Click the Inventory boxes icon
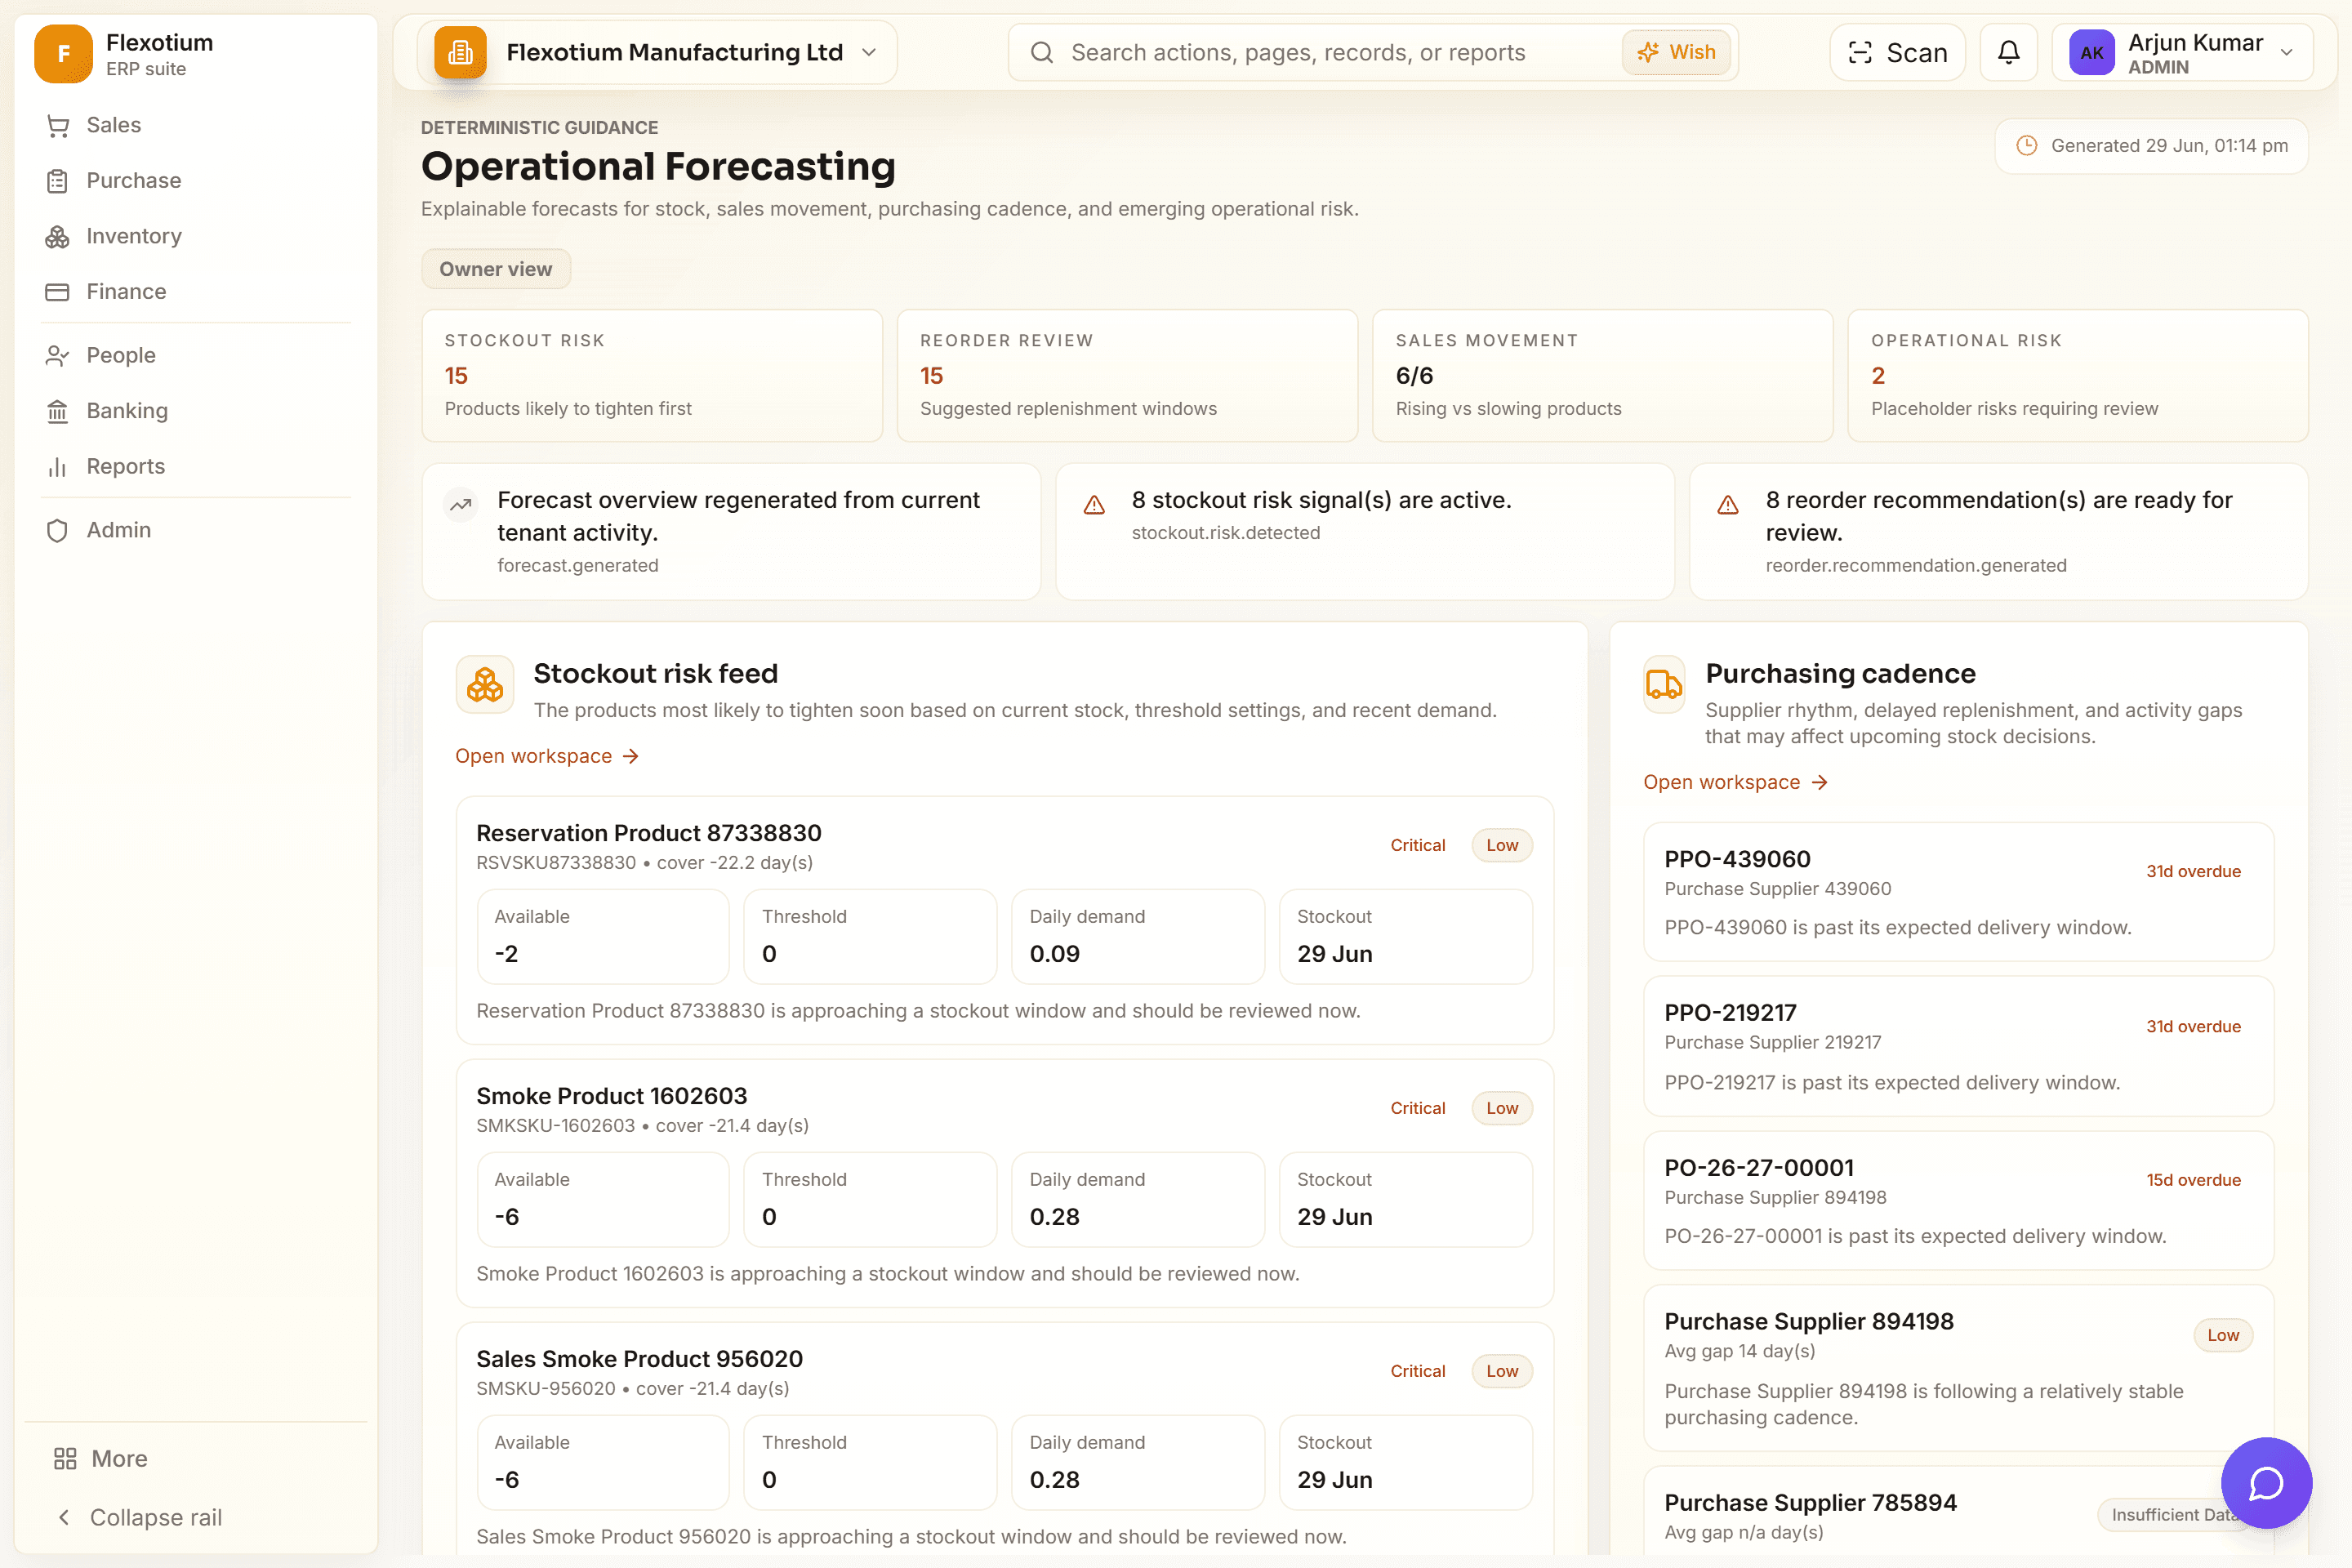2352x1568 pixels. (58, 236)
